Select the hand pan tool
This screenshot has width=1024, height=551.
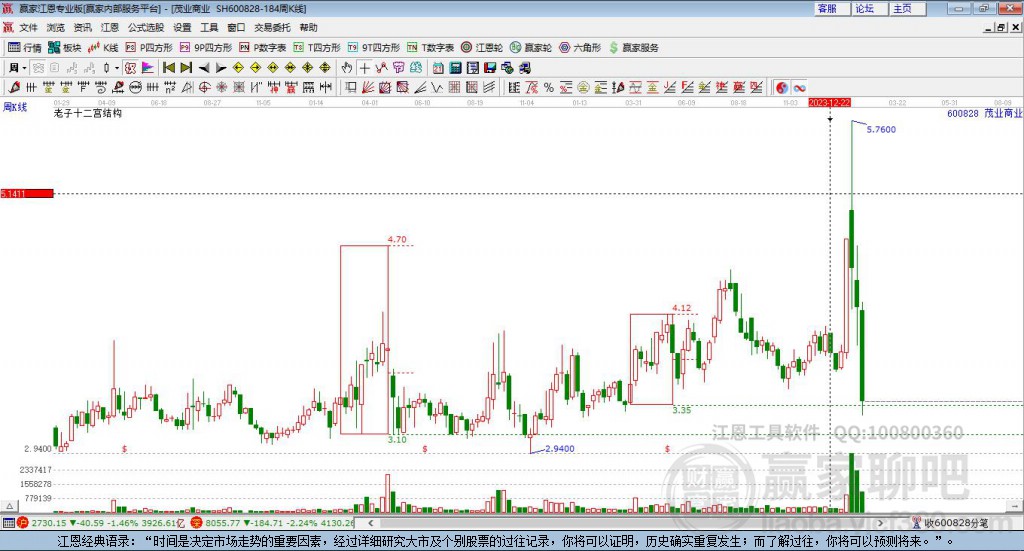pos(347,68)
